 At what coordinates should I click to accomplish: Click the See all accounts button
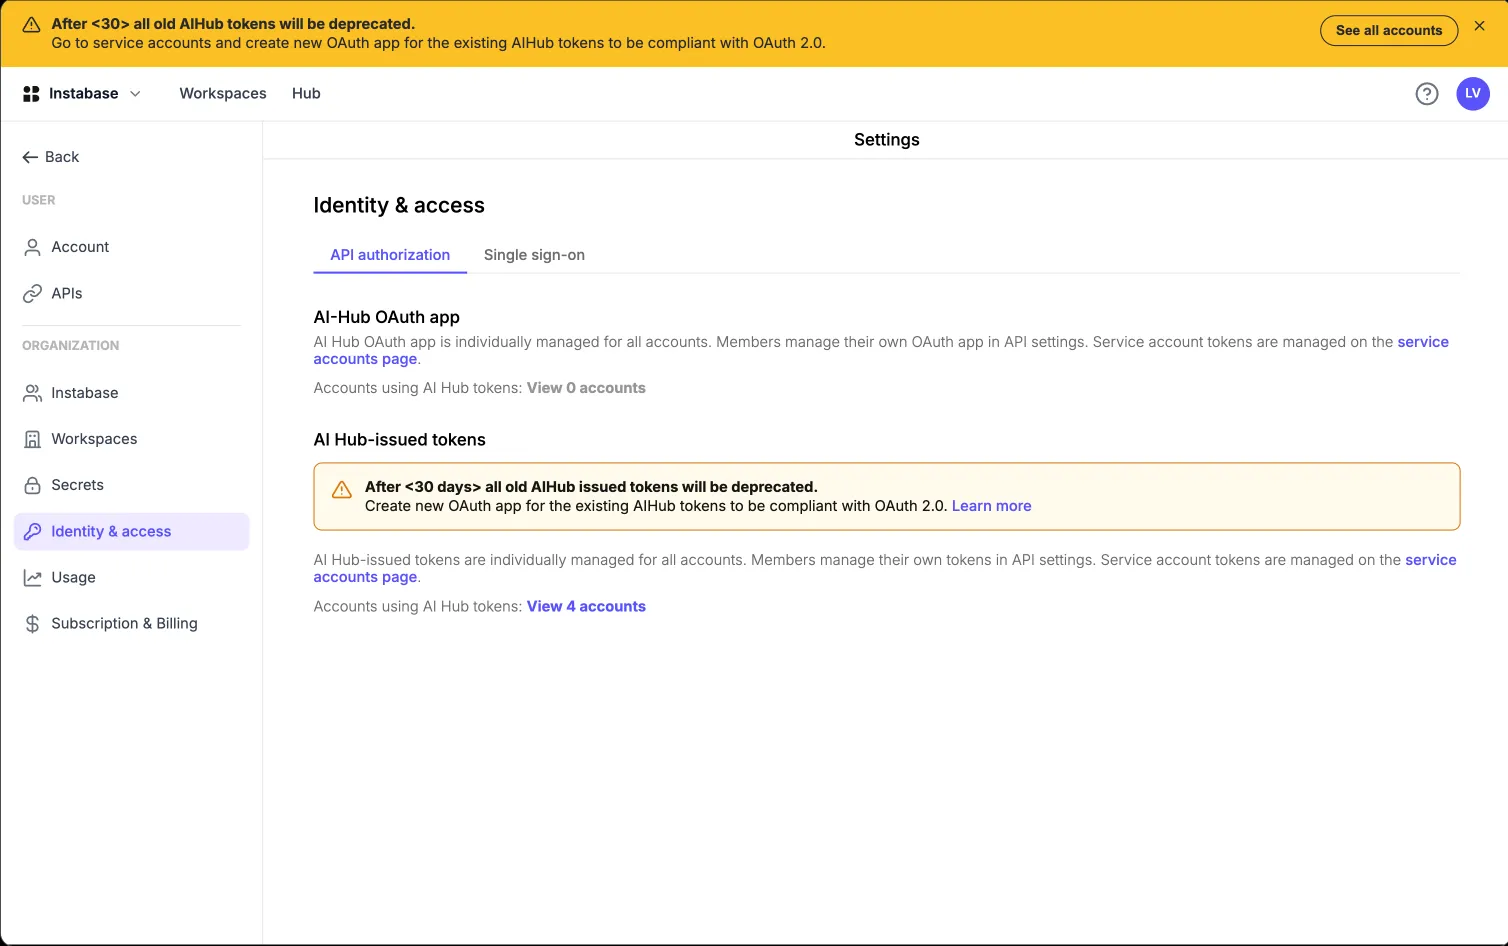pos(1389,30)
